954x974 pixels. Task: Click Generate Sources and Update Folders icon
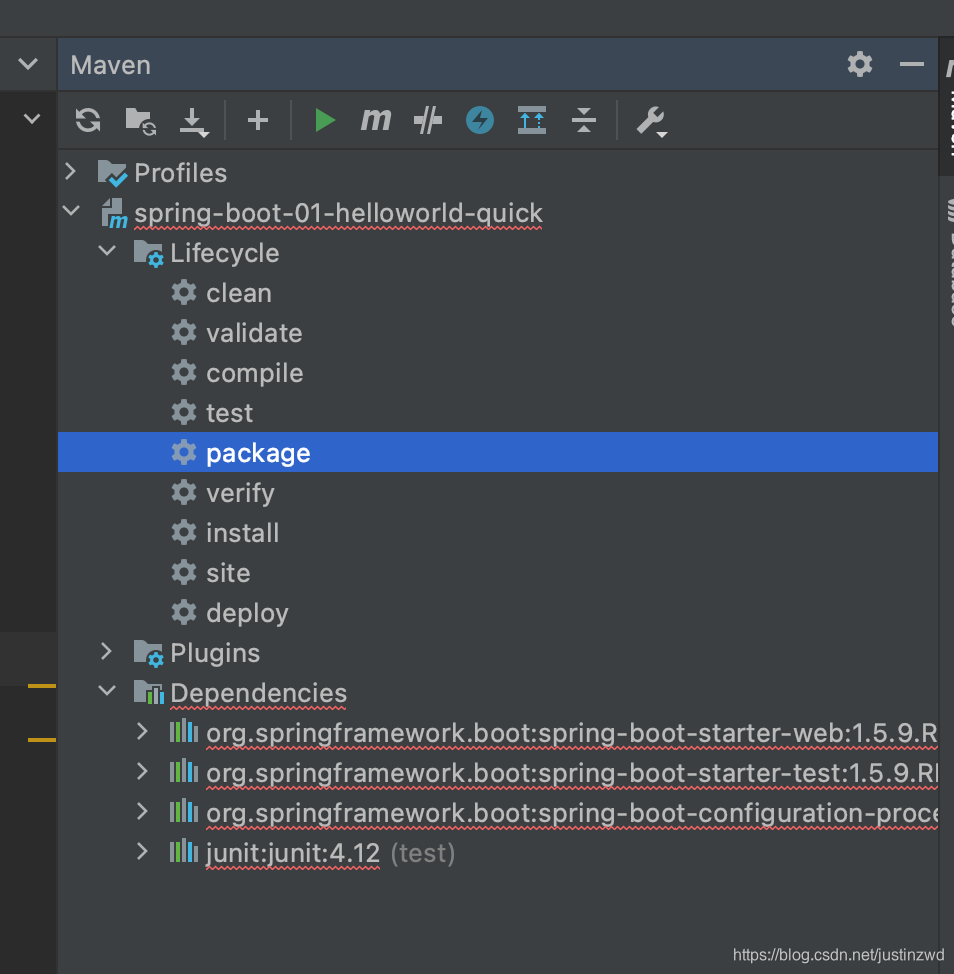[140, 121]
